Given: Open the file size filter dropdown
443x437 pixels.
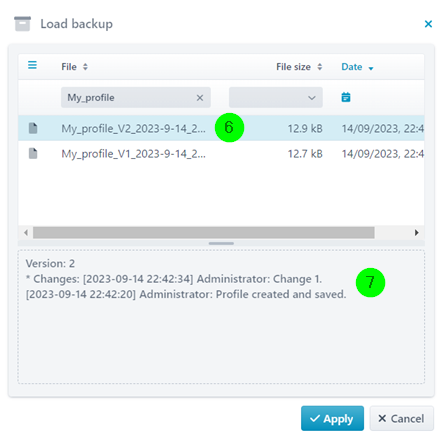Looking at the screenshot, I should click(x=276, y=98).
